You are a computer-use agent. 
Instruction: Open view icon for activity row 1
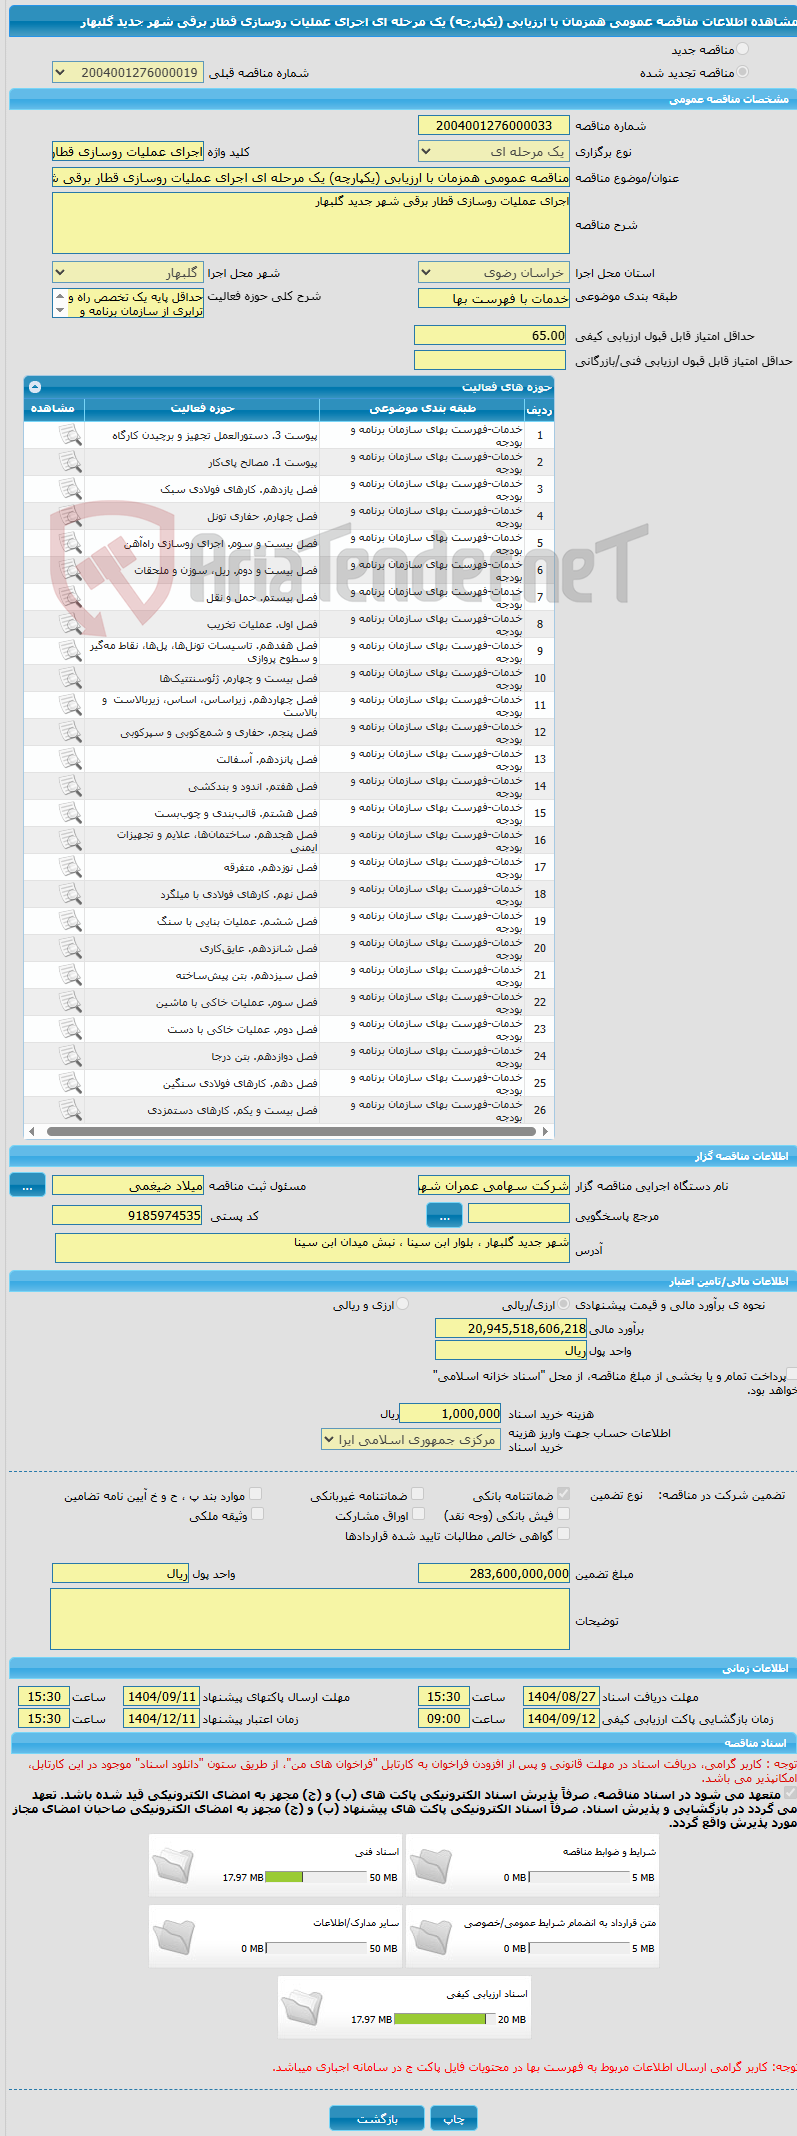tap(70, 435)
